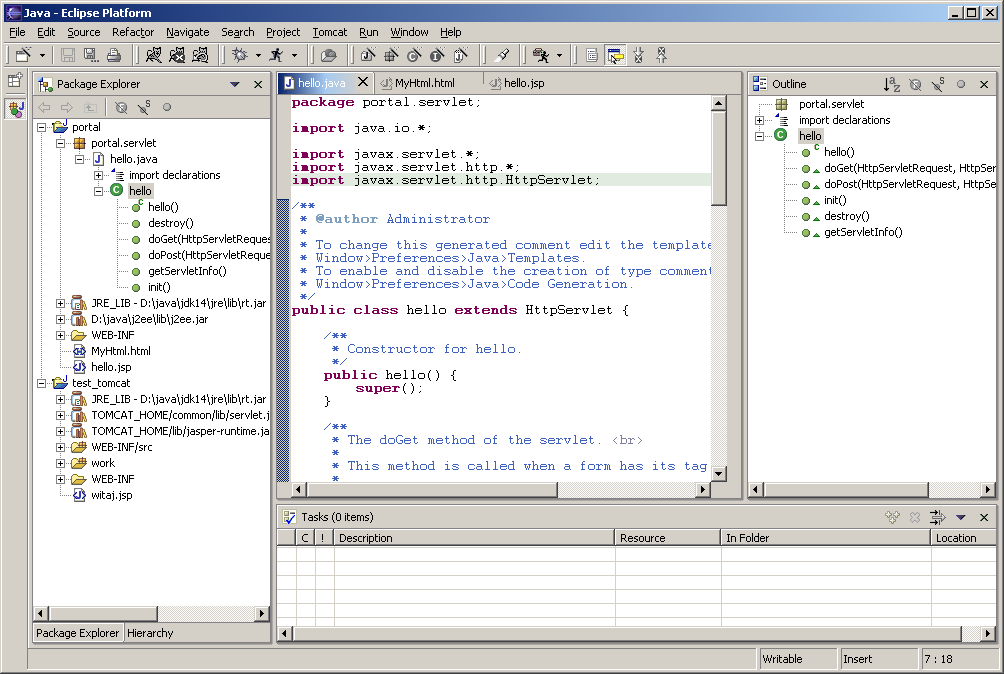Screen dimensions: 1004x674
Task: Click the Tasks filter icon
Action: (937, 517)
